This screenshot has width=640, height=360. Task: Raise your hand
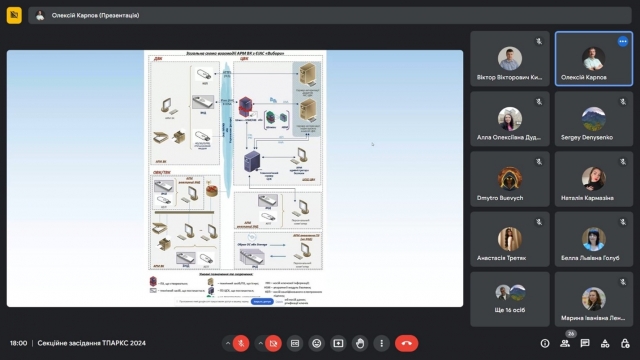pos(360,343)
